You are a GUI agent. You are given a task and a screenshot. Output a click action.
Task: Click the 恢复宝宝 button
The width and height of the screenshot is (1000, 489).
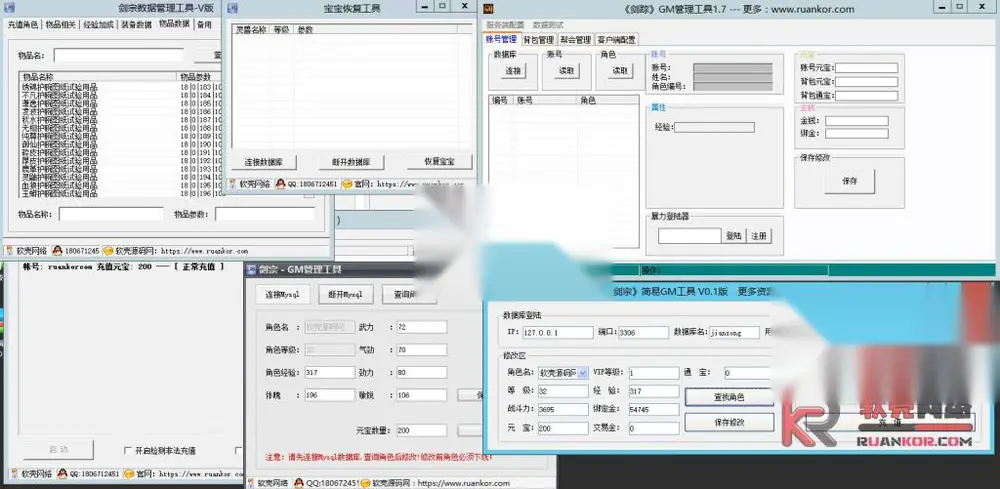point(439,161)
